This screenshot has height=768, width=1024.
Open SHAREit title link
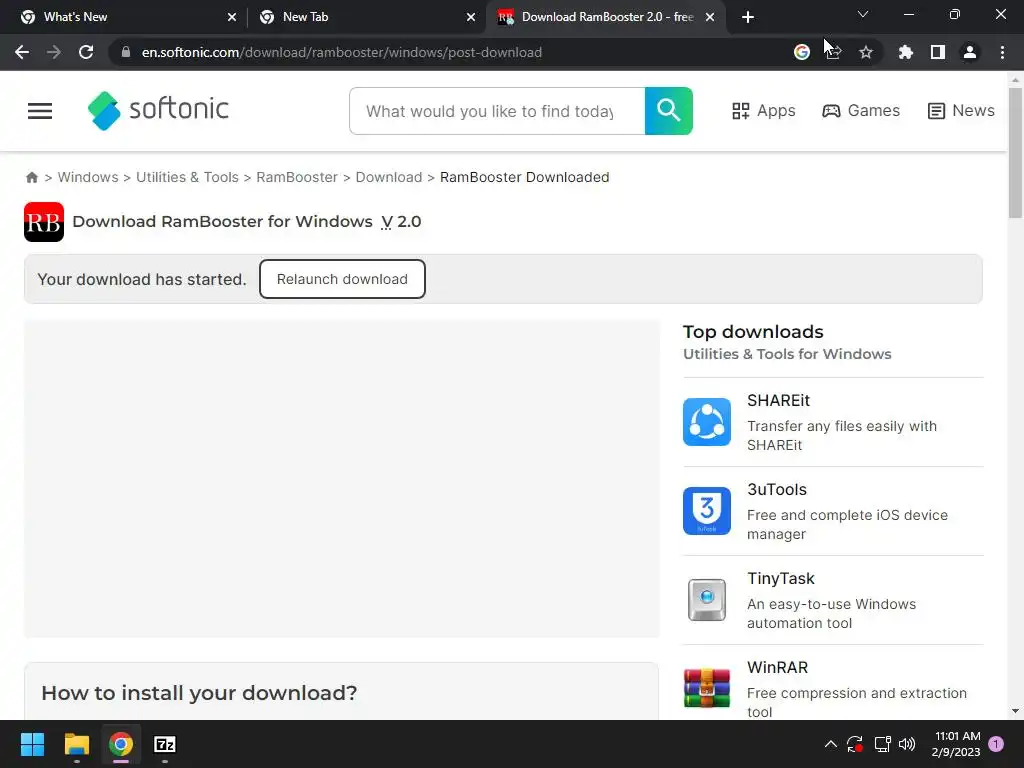778,400
